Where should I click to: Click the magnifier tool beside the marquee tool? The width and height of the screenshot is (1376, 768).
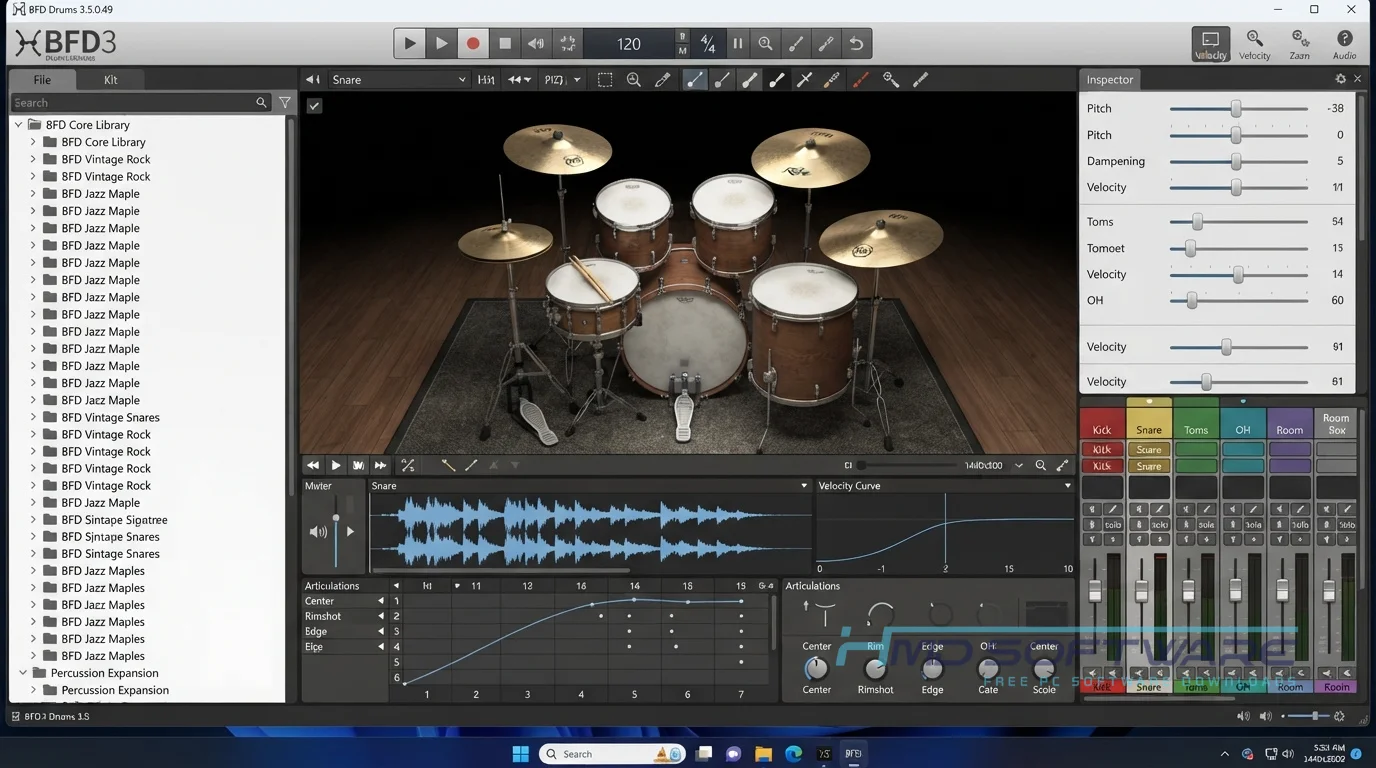pos(633,80)
